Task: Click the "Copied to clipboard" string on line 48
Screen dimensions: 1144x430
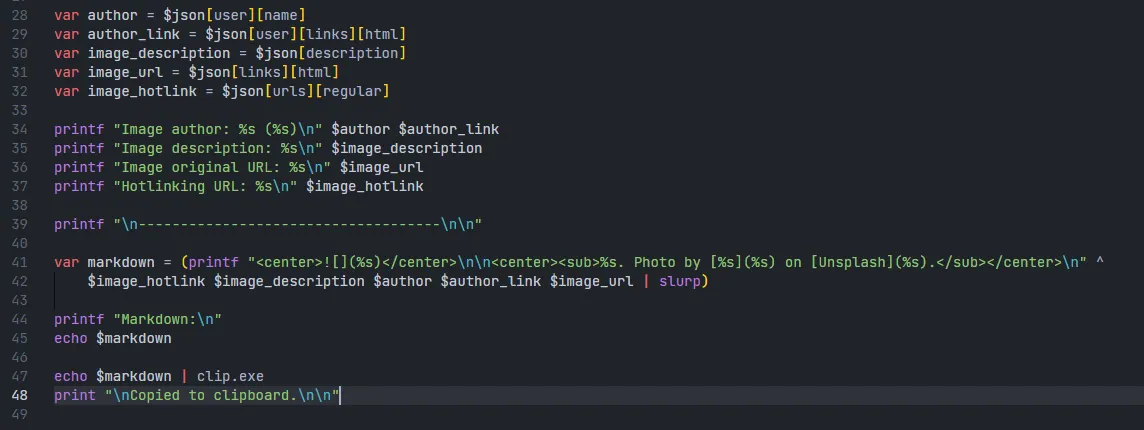Action: 223,396
